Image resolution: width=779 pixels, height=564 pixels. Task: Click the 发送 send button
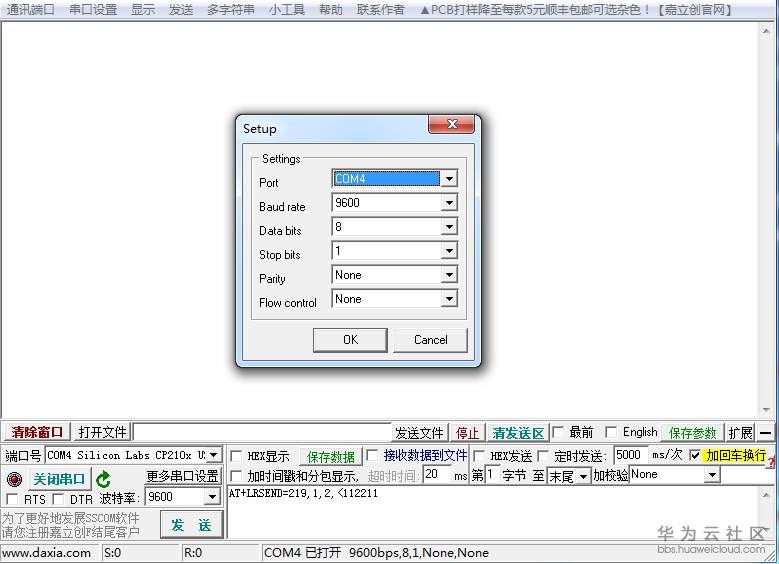pos(191,525)
